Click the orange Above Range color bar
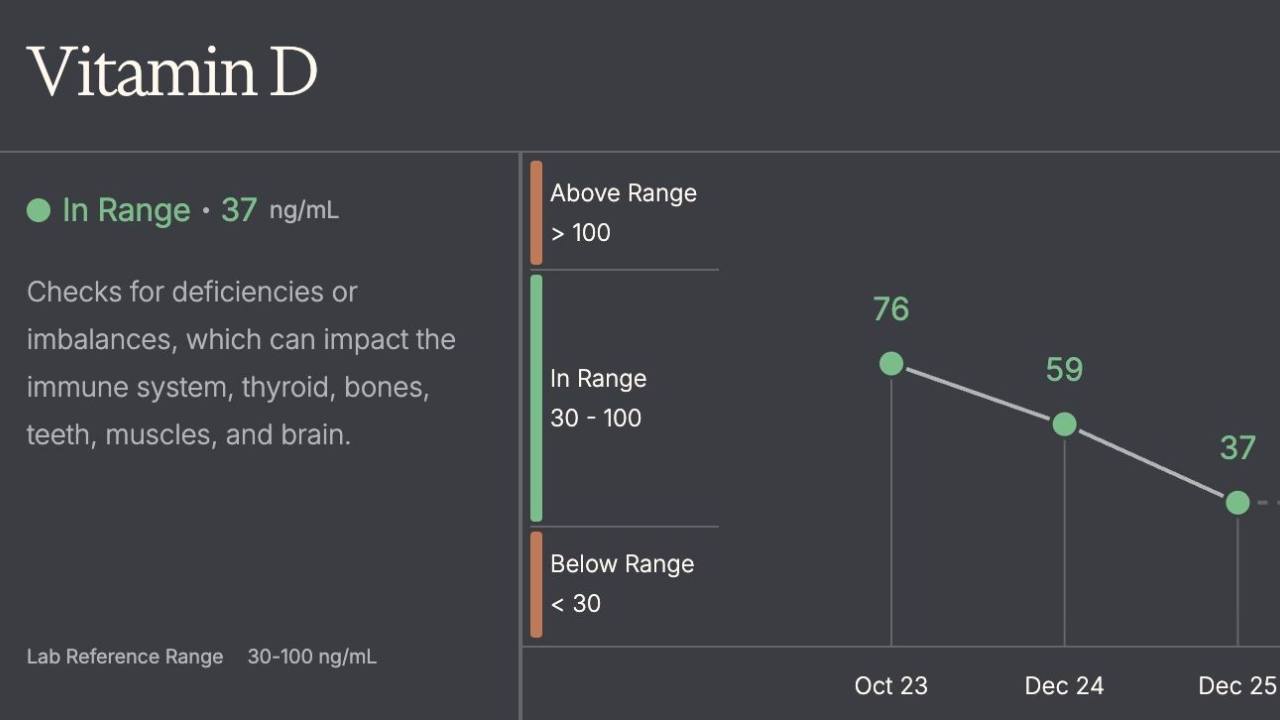Screen dimensions: 1280x720 tap(536, 212)
